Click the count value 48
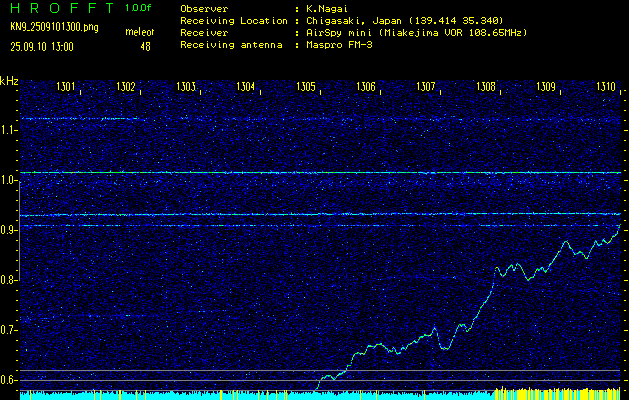629x400 pixels. pos(145,47)
